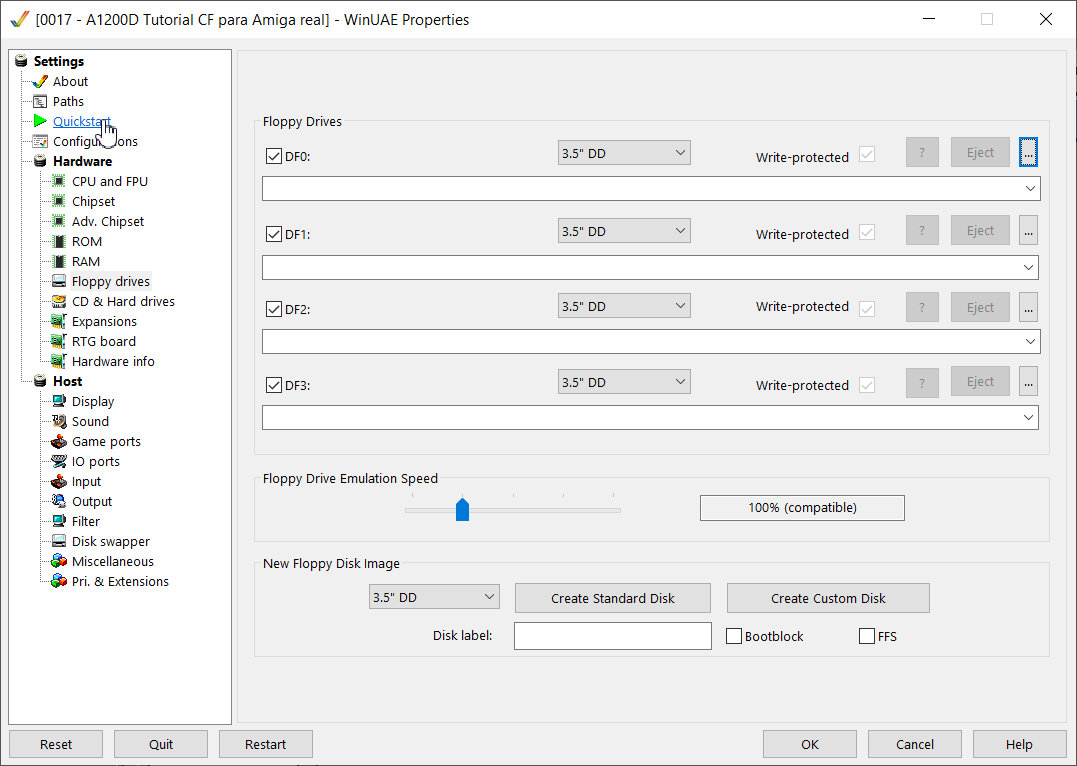Click the Pri. & Extensions icon
This screenshot has height=766, width=1077.
tap(59, 581)
